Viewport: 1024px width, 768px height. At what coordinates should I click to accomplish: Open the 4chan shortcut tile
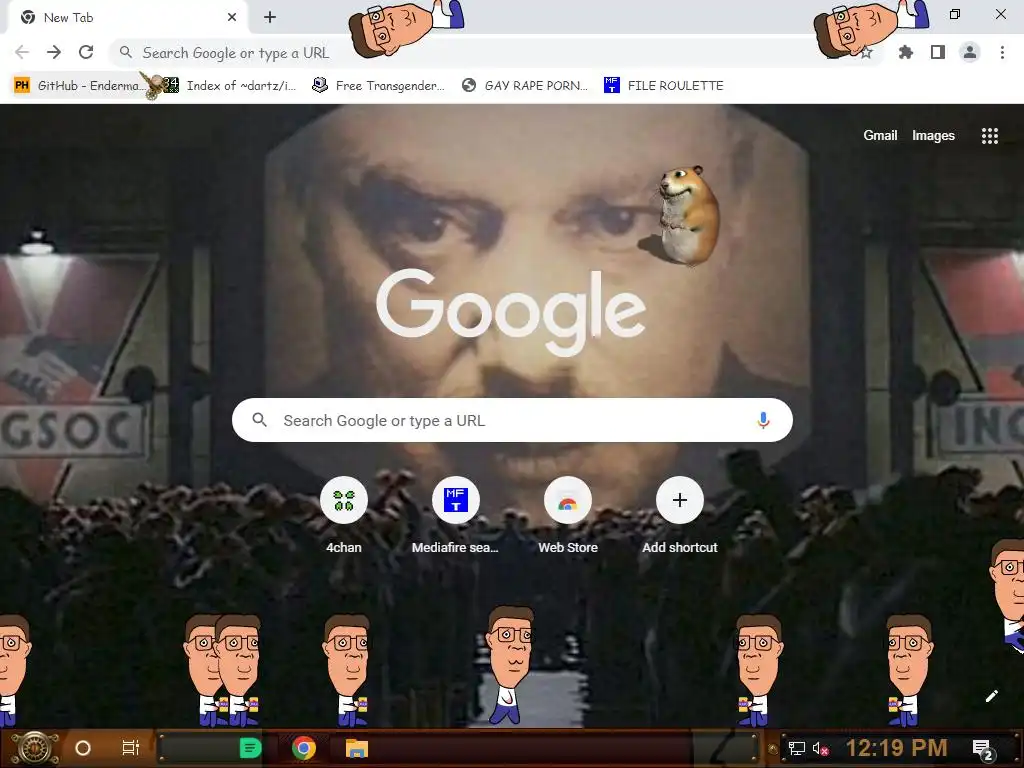click(344, 516)
